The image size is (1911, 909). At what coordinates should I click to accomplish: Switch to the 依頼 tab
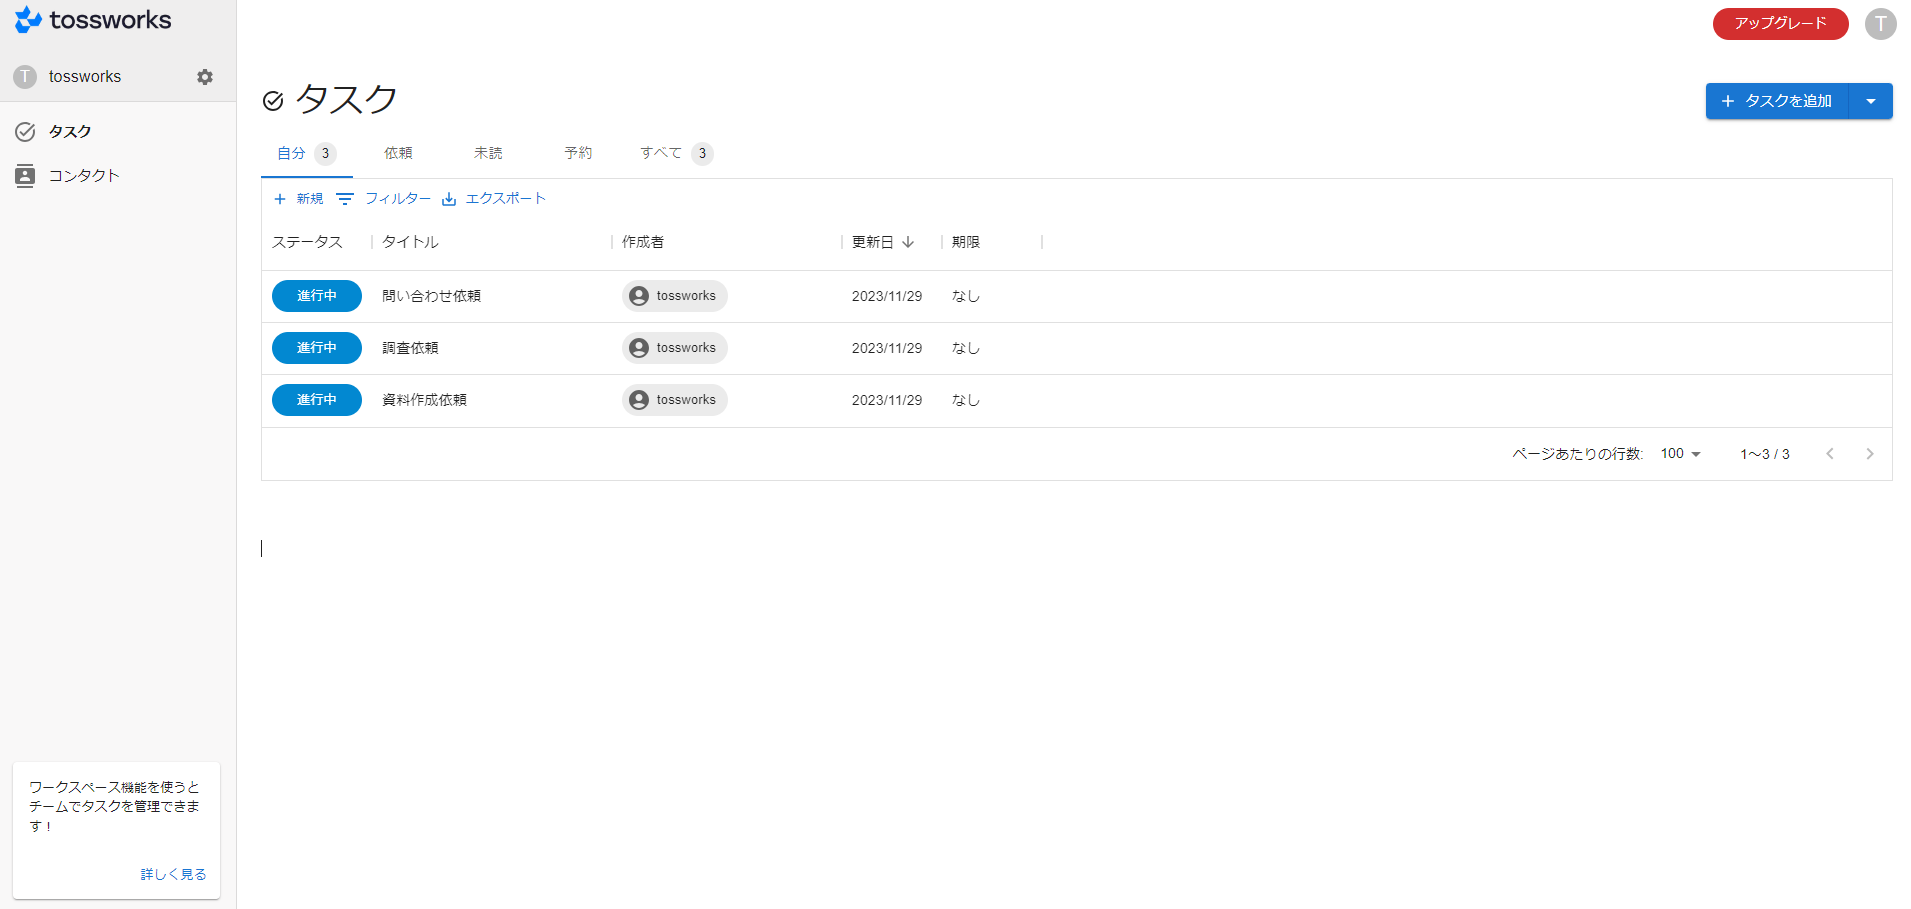pyautogui.click(x=398, y=153)
